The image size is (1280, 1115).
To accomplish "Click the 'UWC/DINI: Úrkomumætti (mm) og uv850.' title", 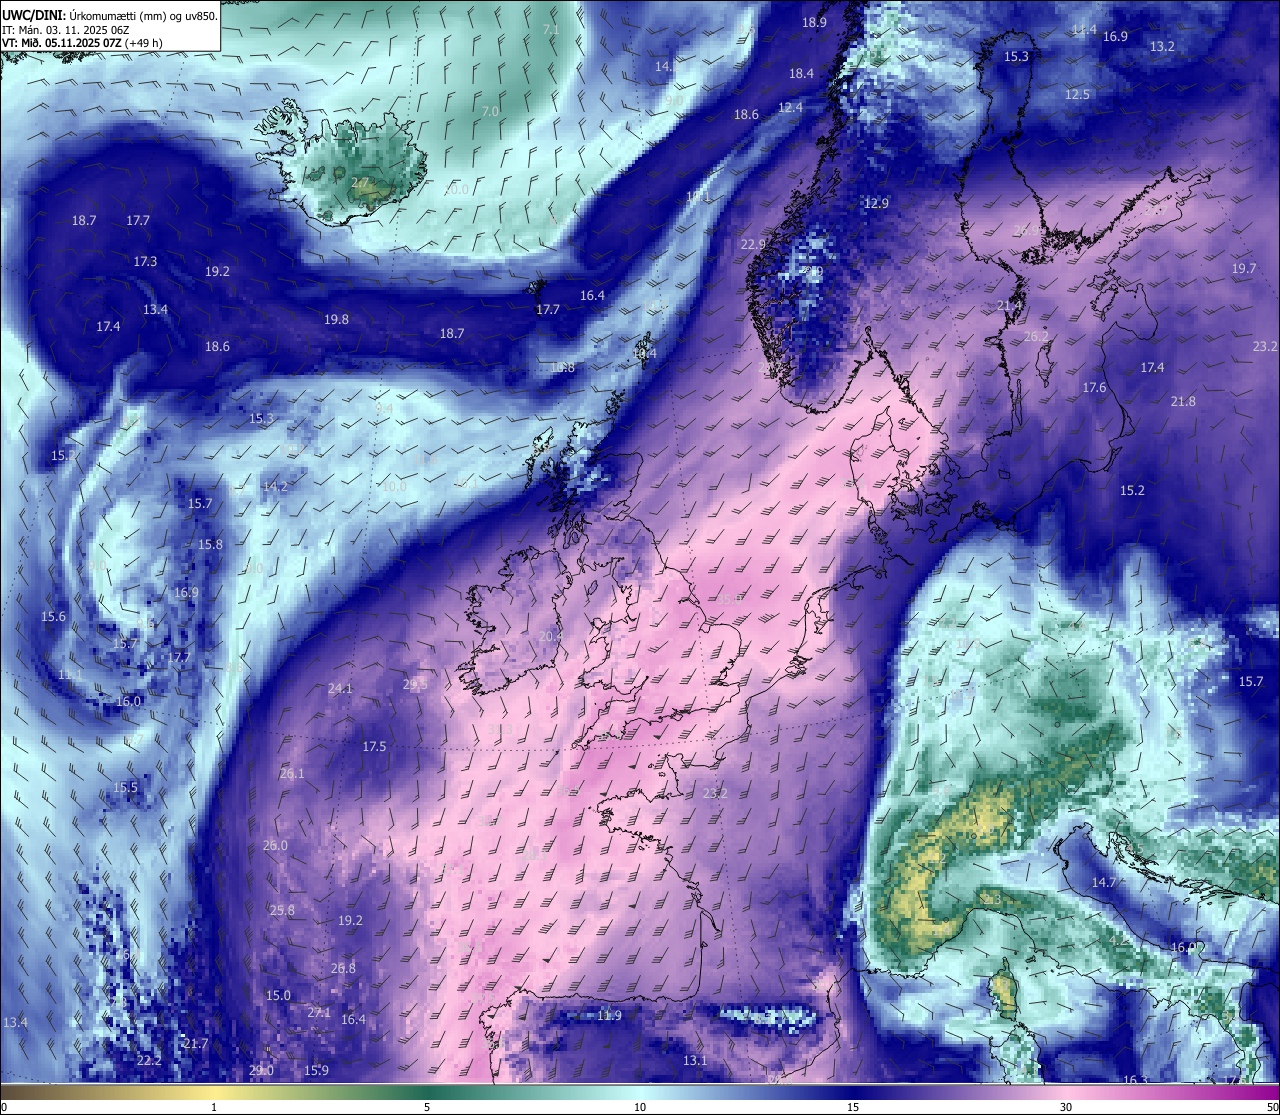I will pyautogui.click(x=110, y=15).
